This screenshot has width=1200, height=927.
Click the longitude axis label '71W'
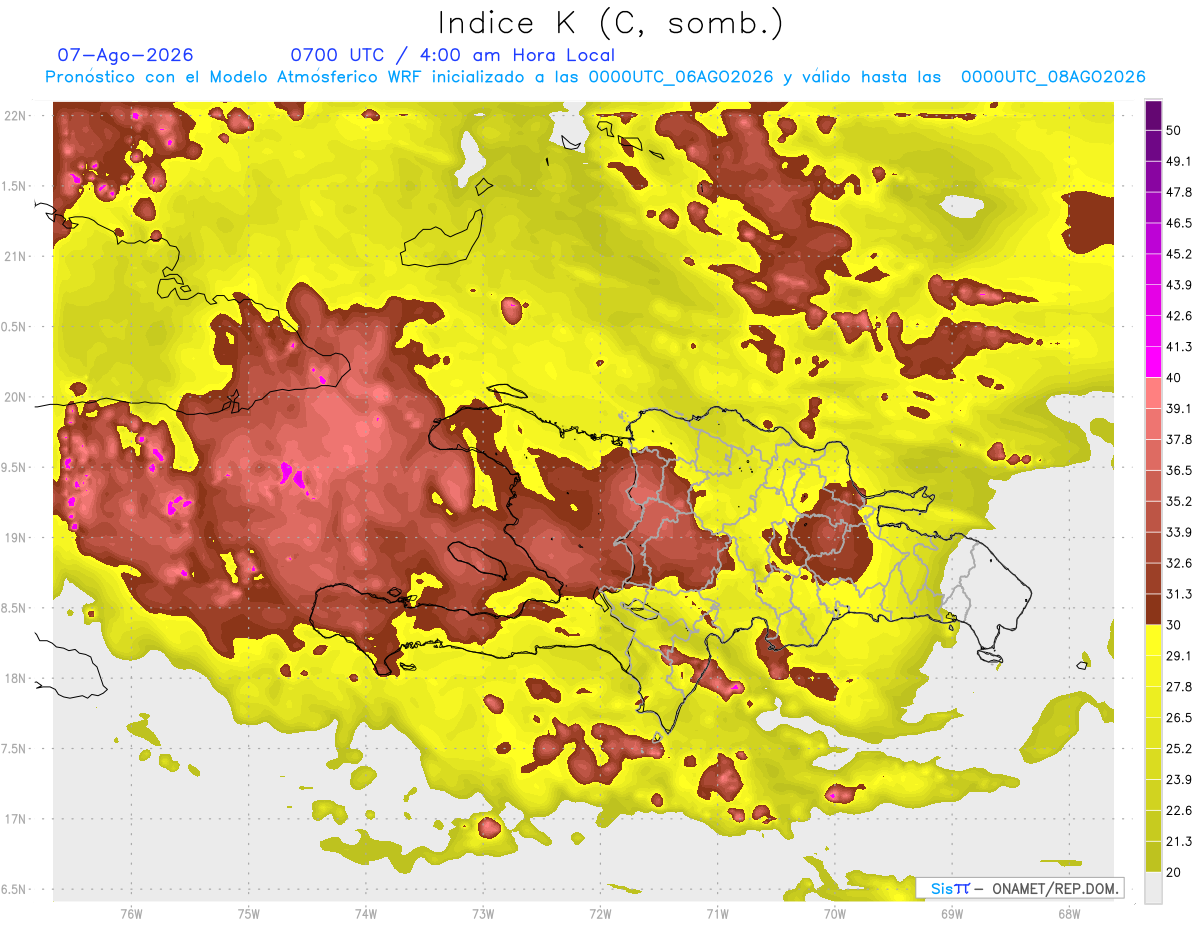point(717,913)
